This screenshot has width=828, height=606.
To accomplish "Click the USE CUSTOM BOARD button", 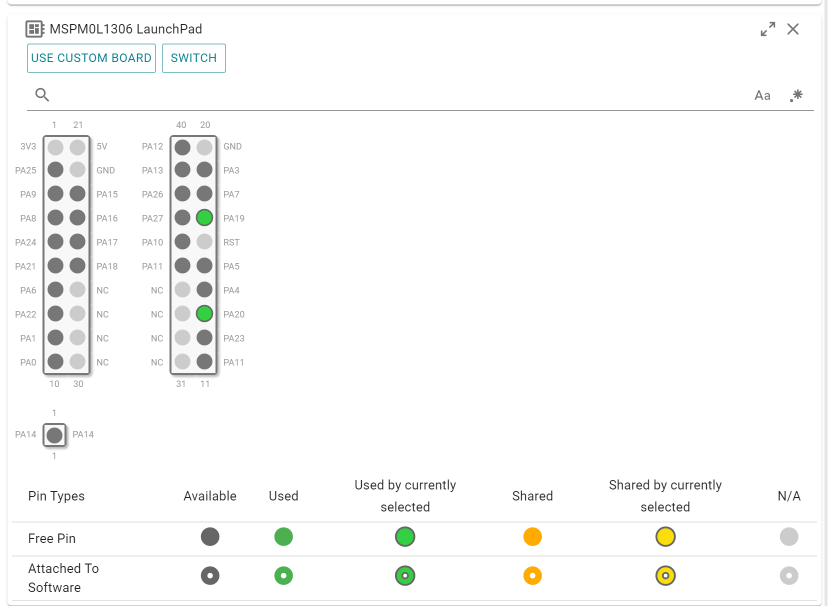I will click(x=91, y=58).
